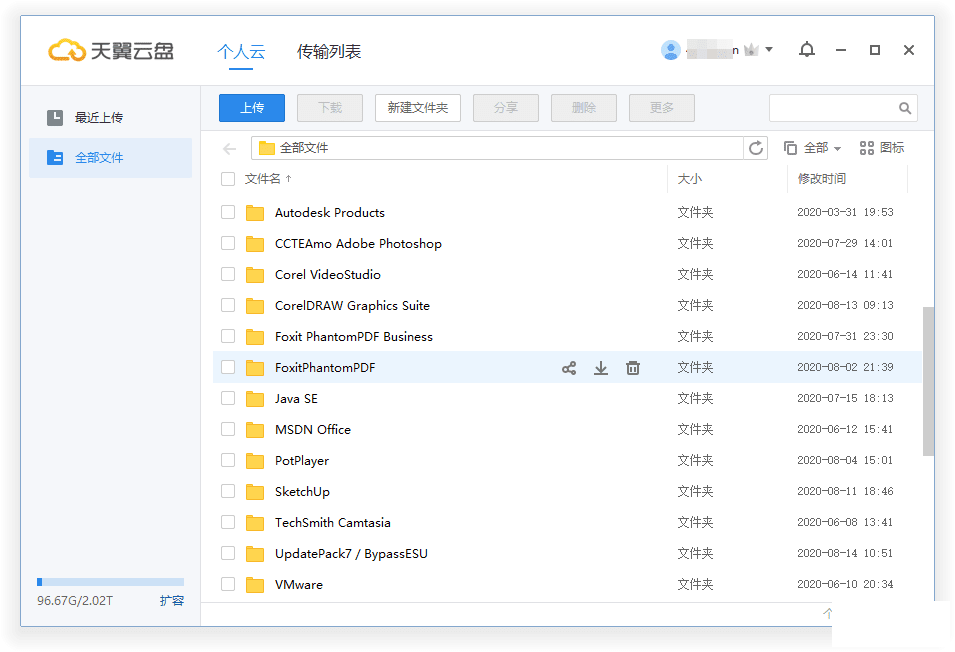Viewport: 955px width, 652px height.
Task: Focus the search input field
Action: point(834,108)
